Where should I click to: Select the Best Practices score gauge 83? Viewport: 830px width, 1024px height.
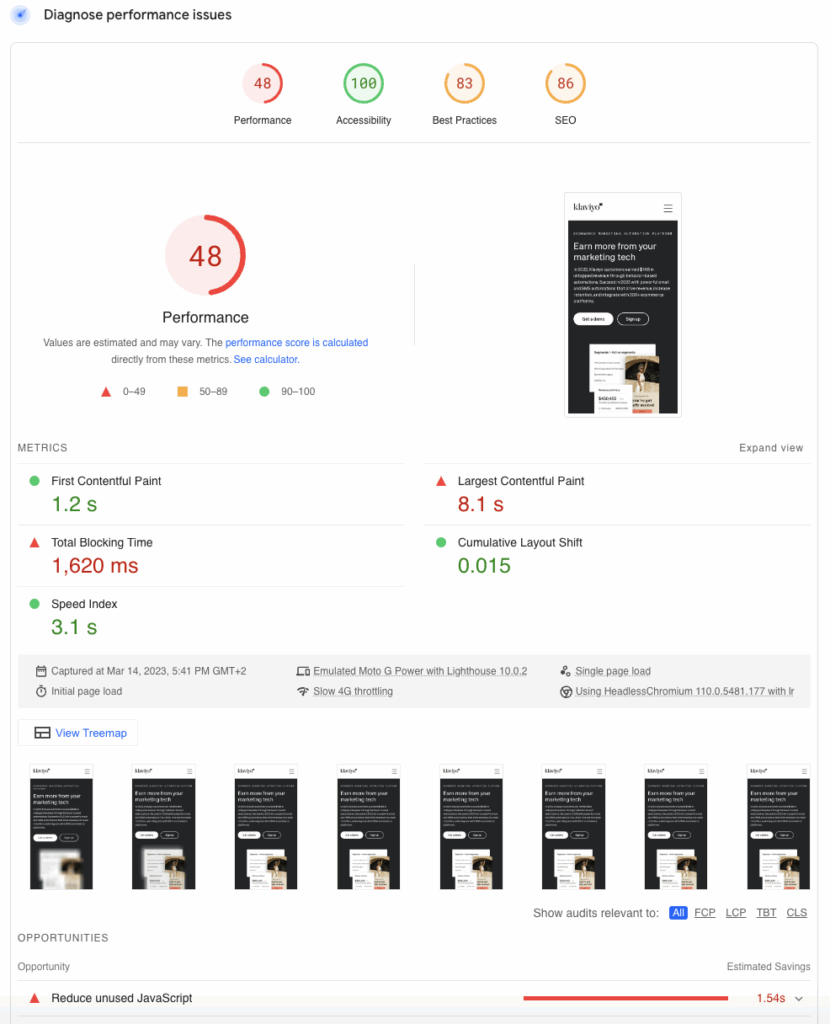[x=464, y=84]
